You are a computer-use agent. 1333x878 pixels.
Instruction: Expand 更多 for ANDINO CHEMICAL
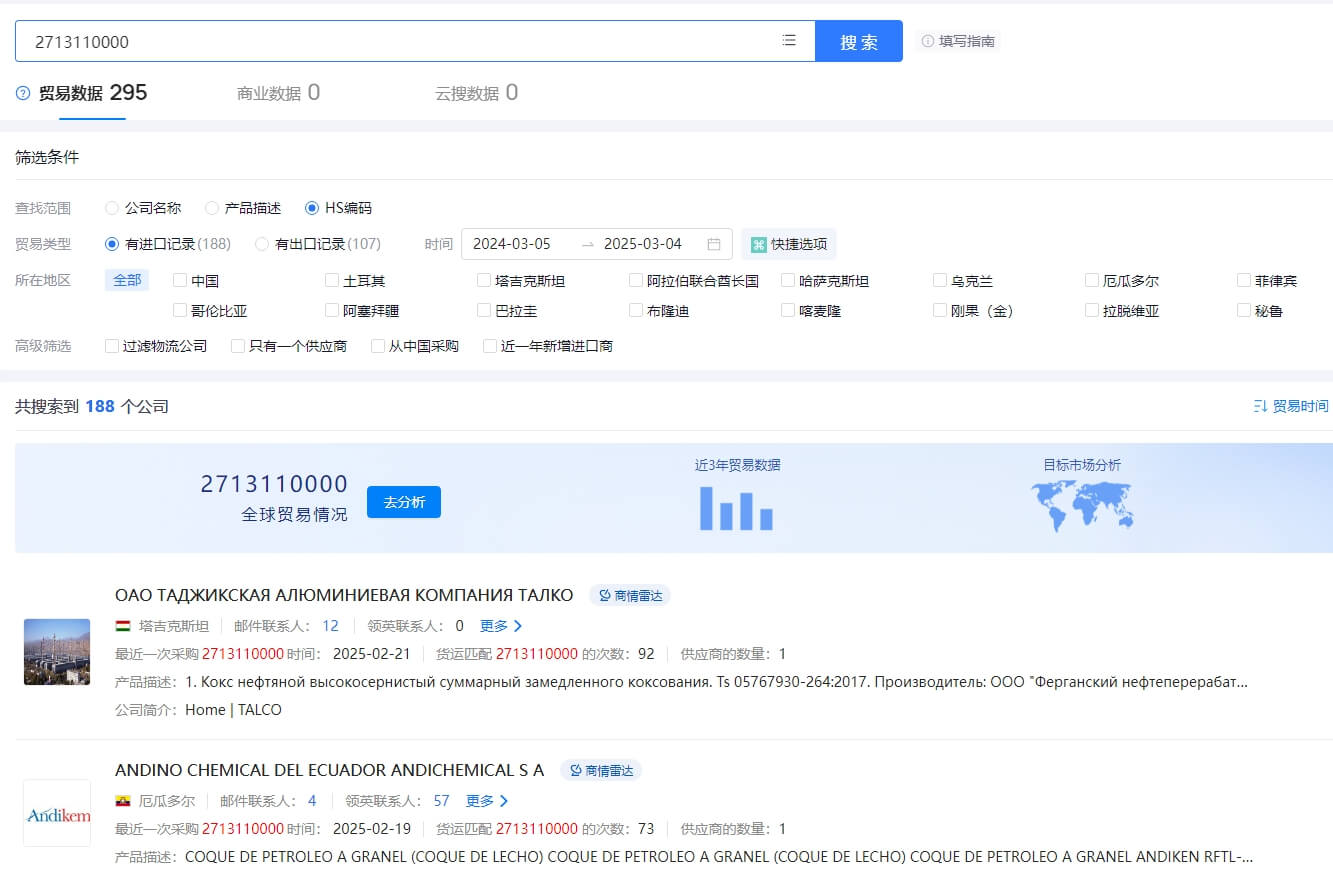487,801
